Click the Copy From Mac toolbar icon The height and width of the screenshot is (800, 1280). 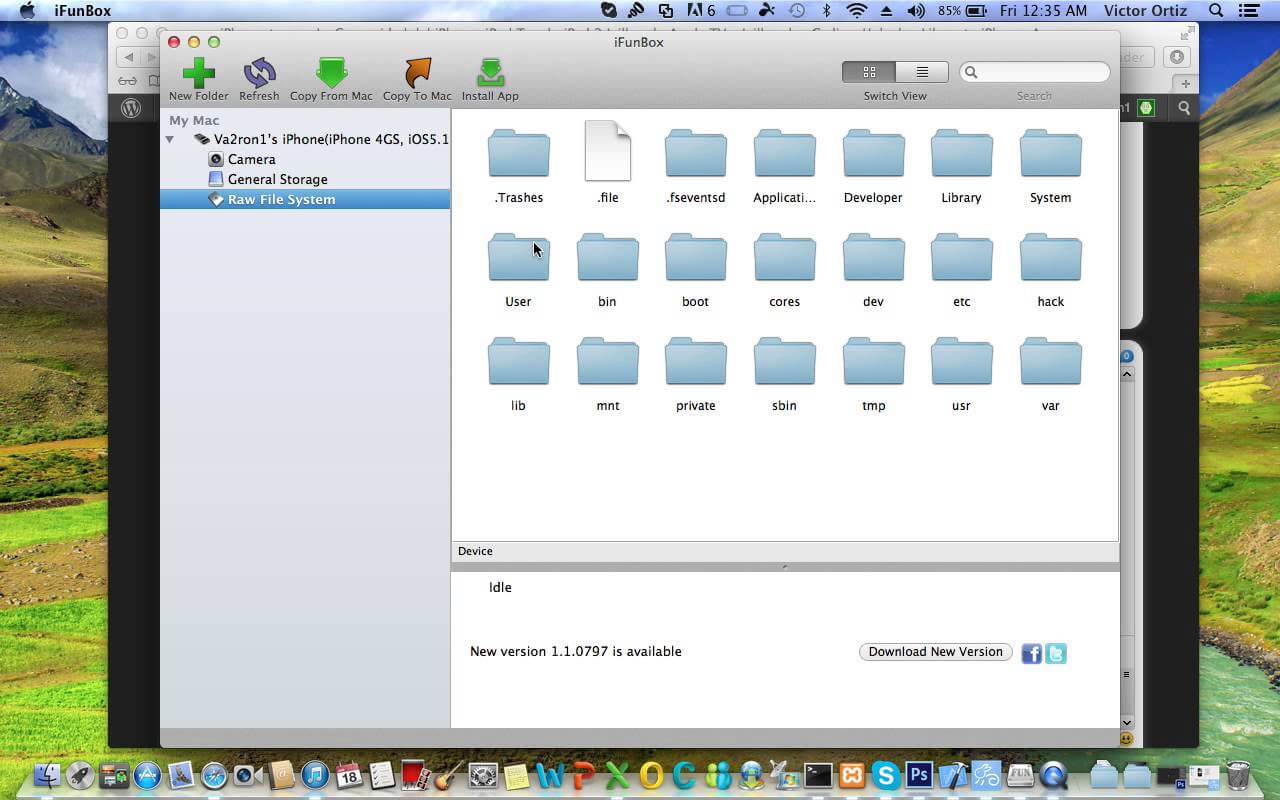click(331, 74)
